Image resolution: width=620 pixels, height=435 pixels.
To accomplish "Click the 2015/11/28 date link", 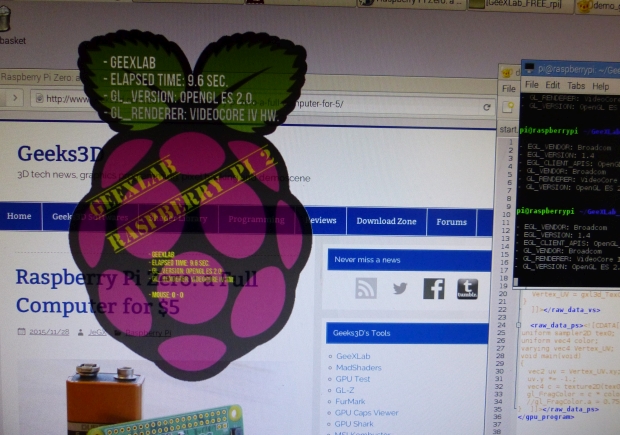I will (49, 332).
